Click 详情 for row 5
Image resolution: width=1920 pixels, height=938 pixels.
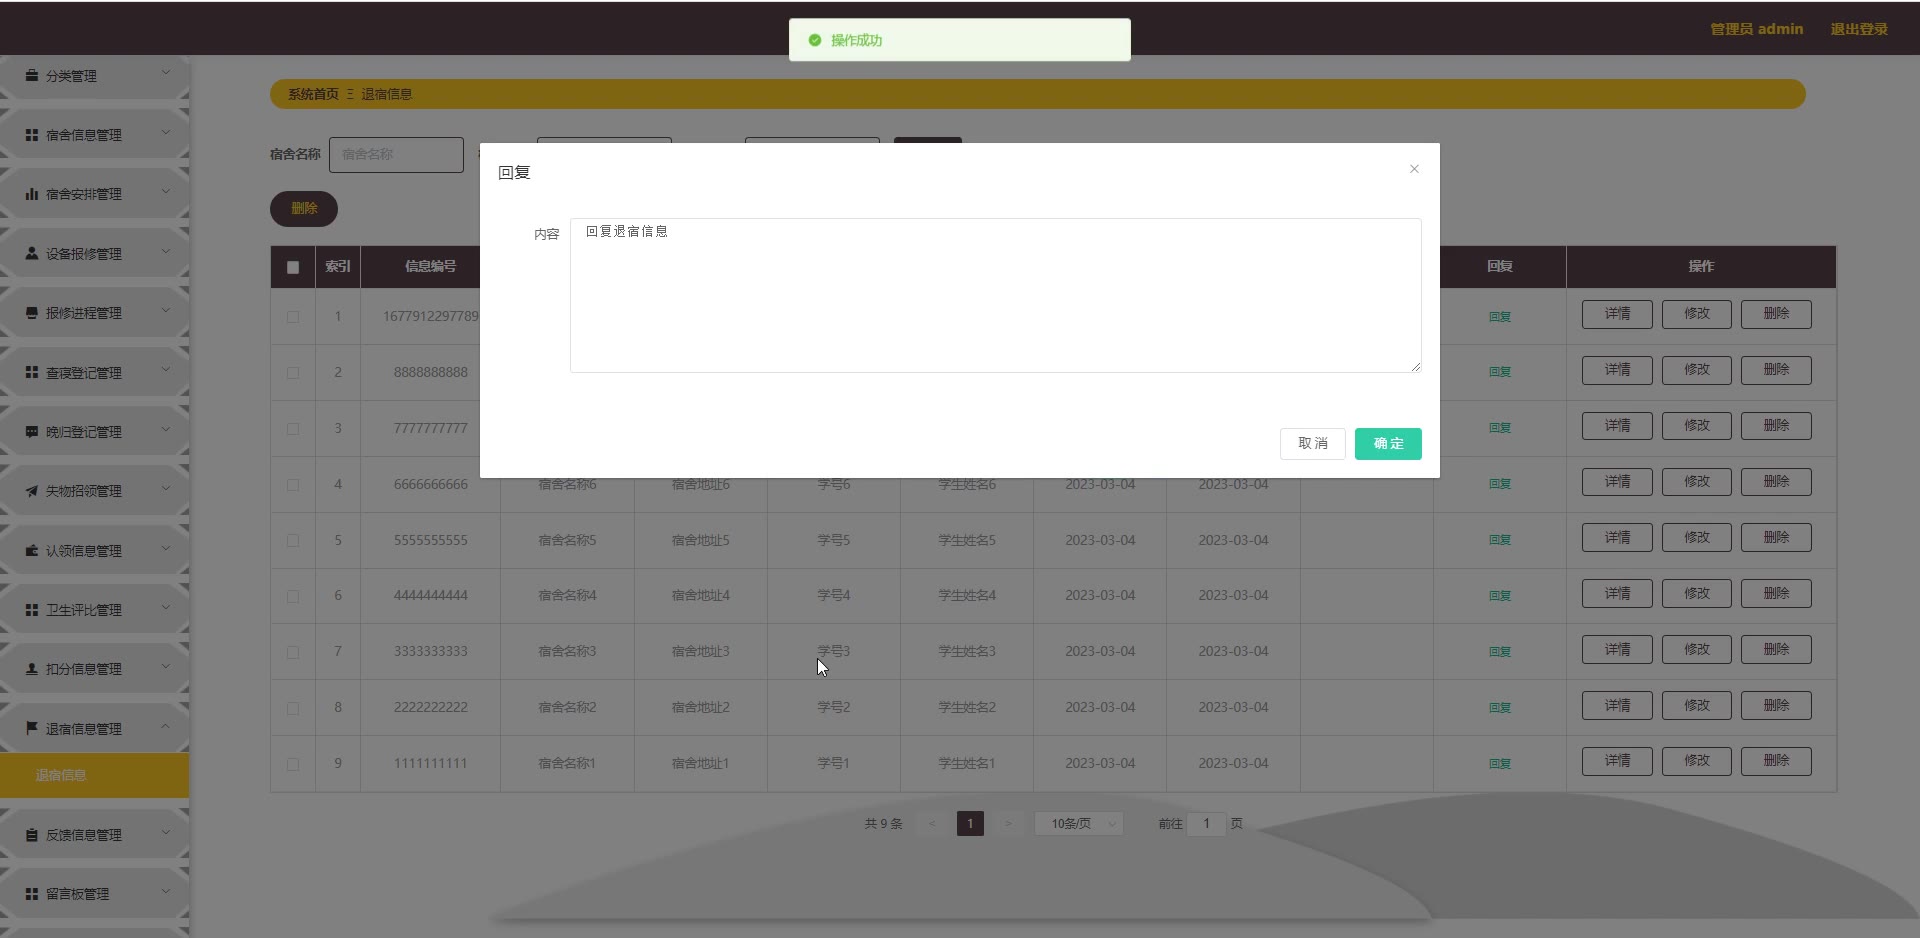(x=1617, y=538)
